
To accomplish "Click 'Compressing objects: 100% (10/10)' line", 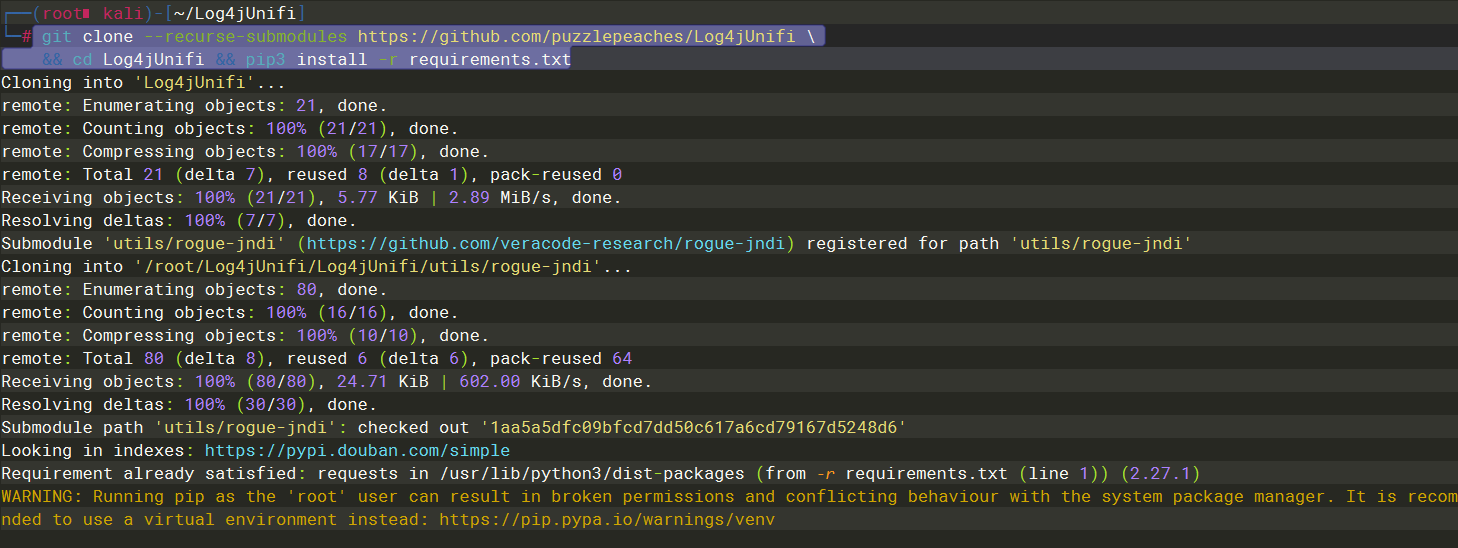I will 245,336.
